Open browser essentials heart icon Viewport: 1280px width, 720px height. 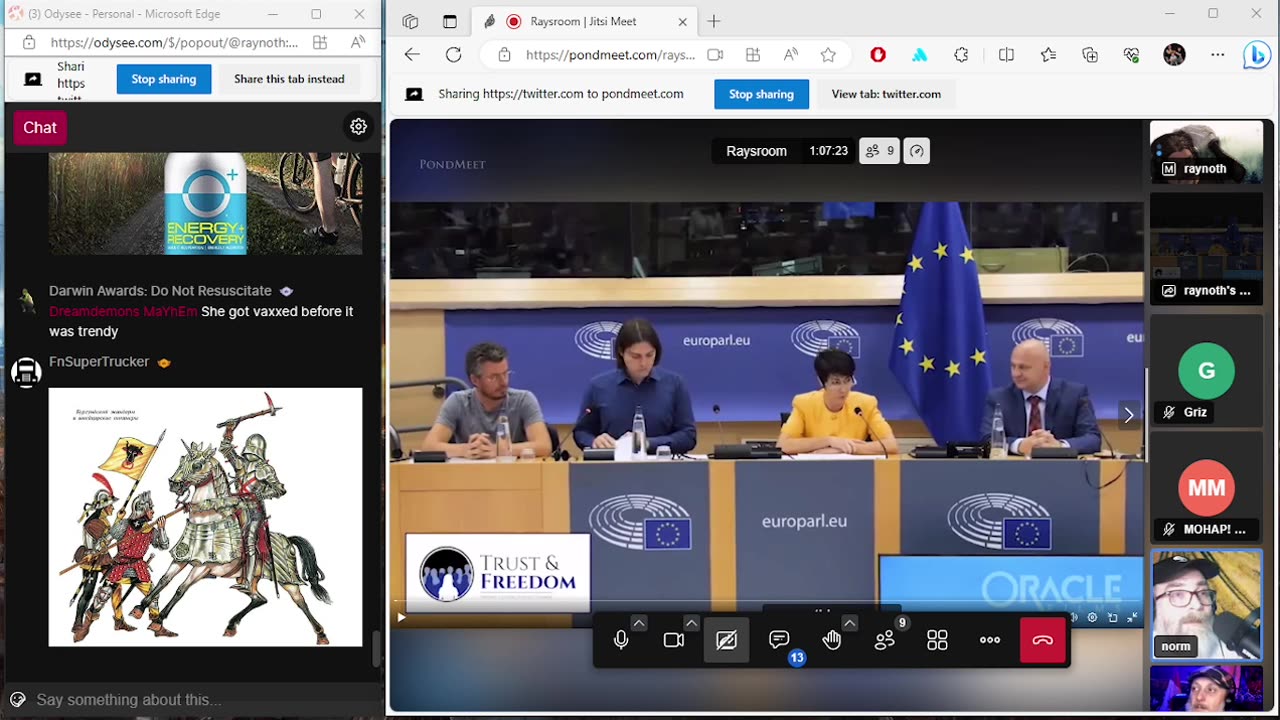tap(1131, 55)
